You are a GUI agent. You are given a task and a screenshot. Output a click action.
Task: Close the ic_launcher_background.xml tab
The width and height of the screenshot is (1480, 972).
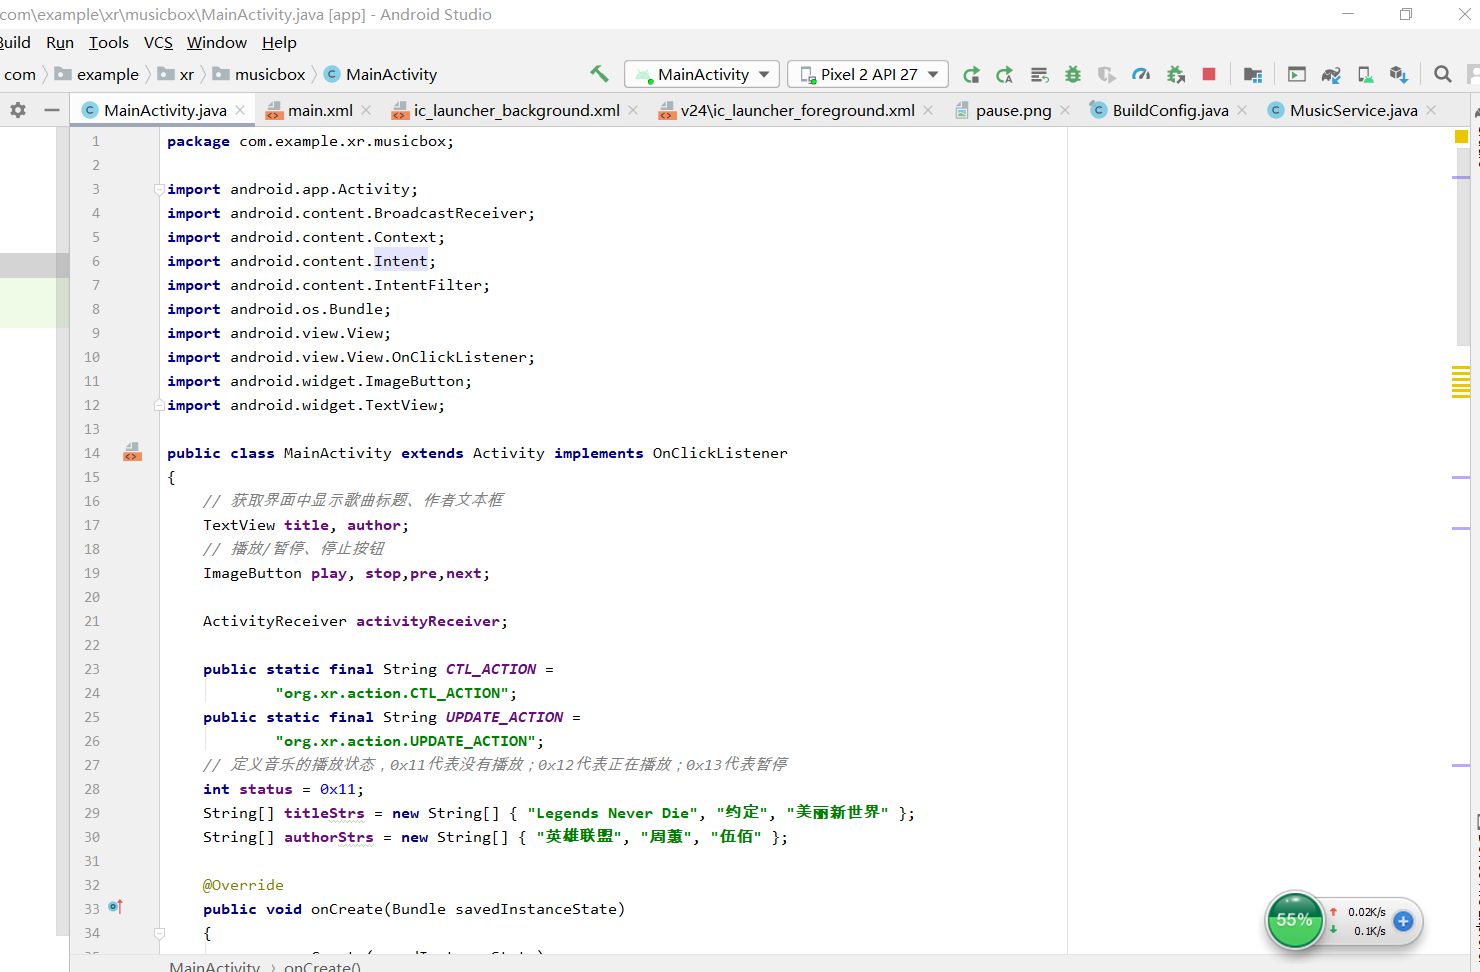coord(633,110)
